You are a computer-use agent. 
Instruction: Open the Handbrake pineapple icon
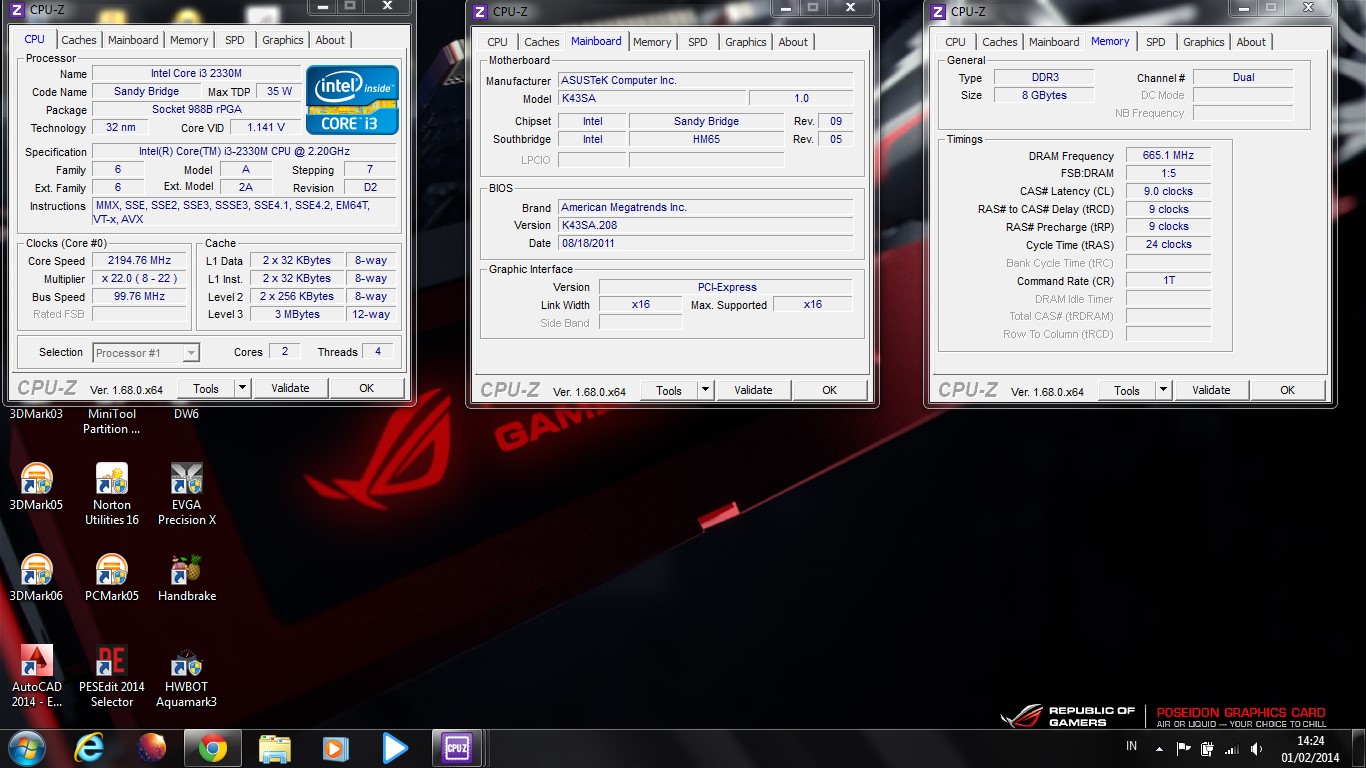[186, 578]
